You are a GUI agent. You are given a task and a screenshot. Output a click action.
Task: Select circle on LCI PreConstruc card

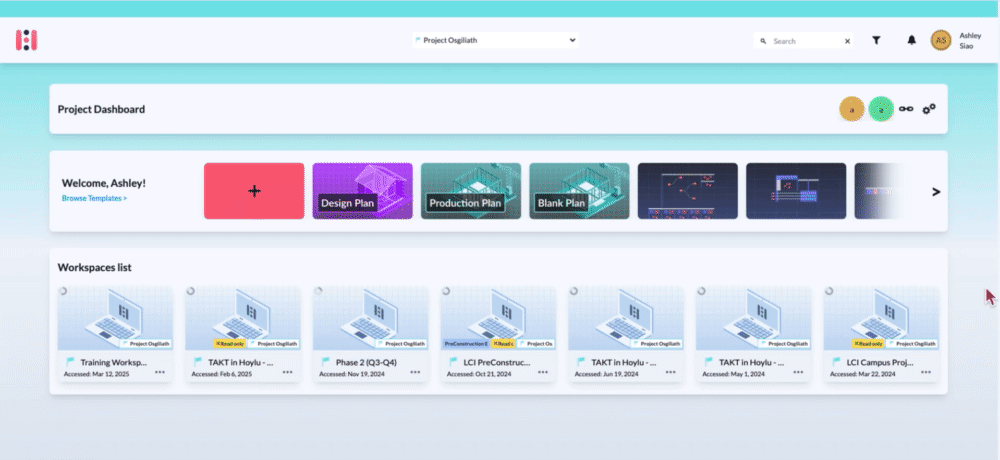(446, 291)
